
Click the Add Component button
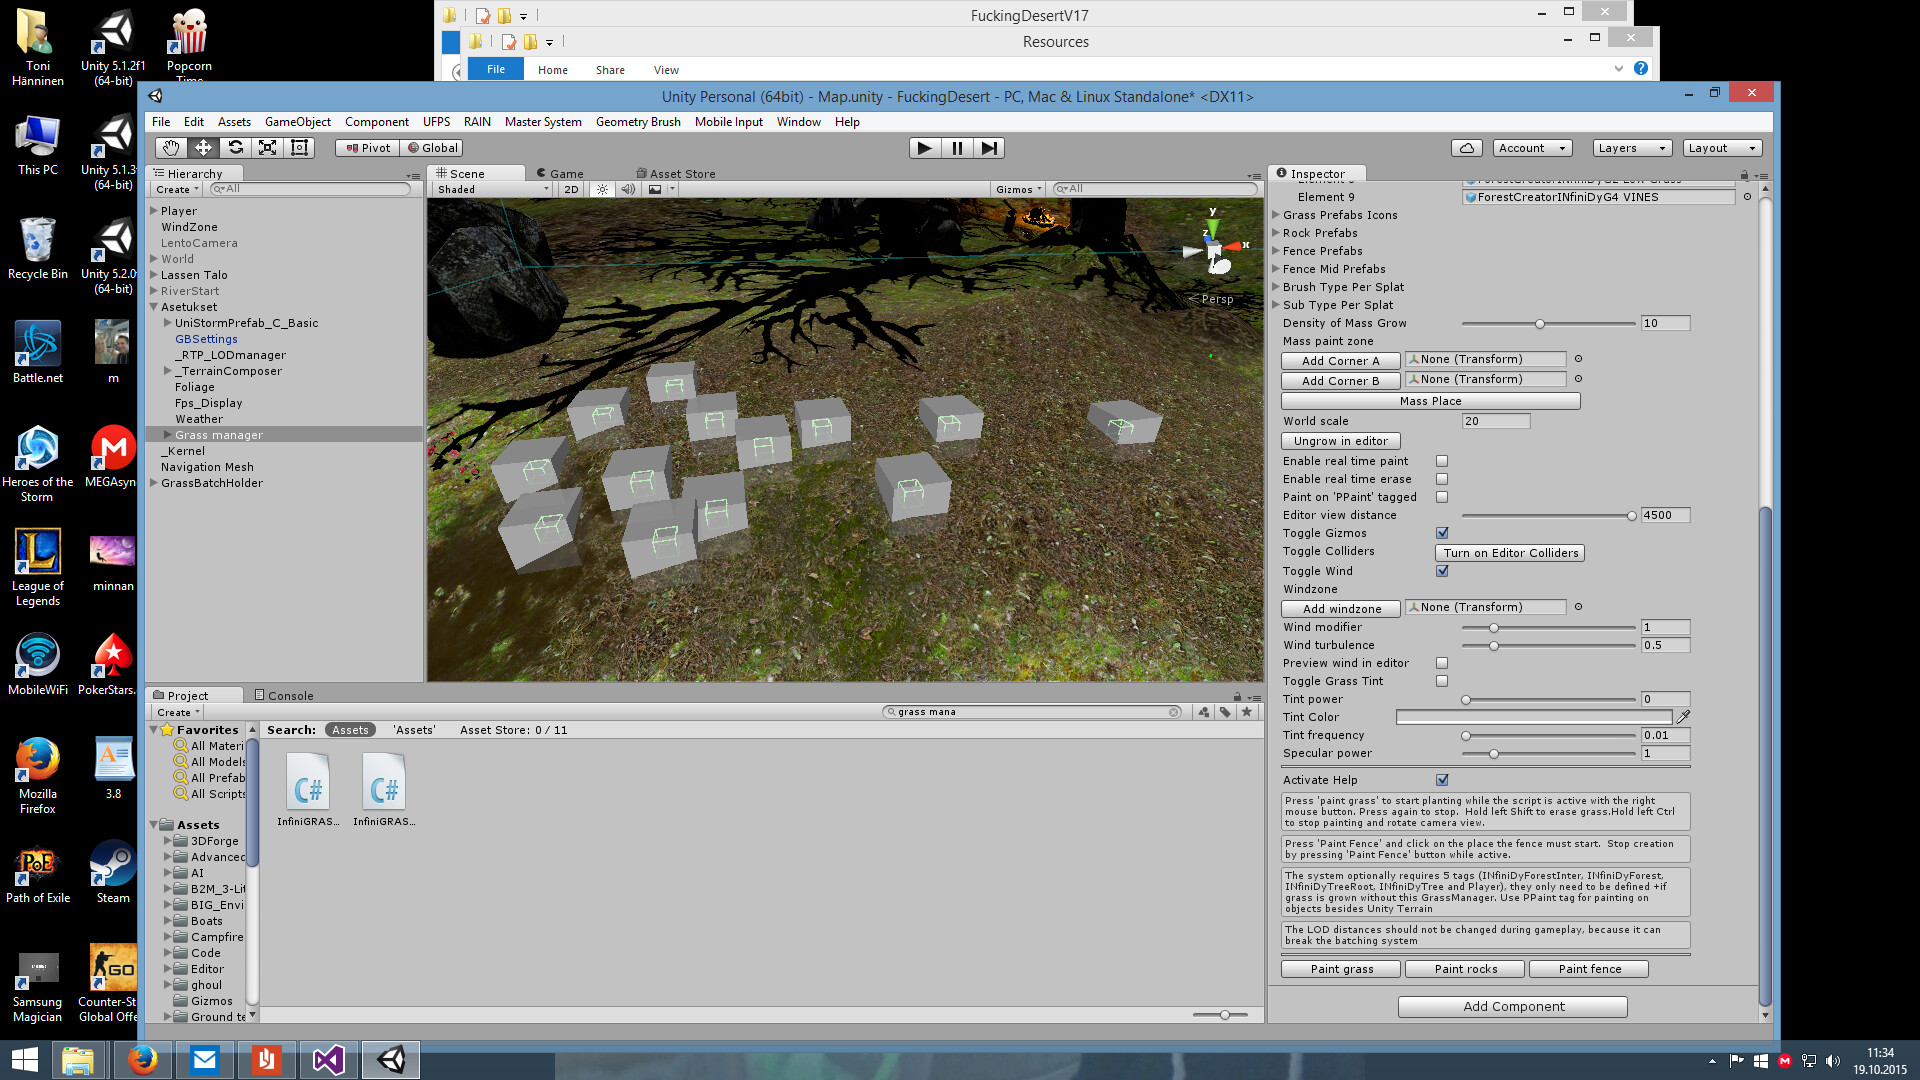(x=1511, y=1006)
